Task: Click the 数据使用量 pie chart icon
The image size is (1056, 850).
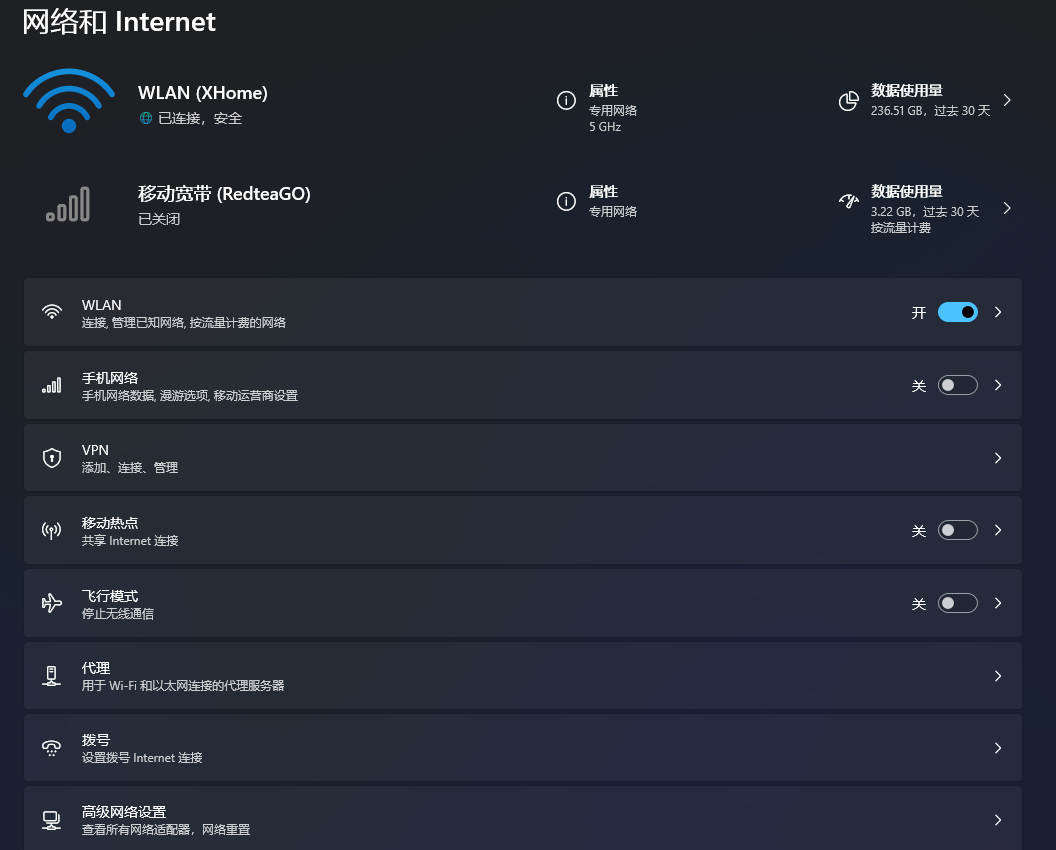Action: pyautogui.click(x=848, y=101)
